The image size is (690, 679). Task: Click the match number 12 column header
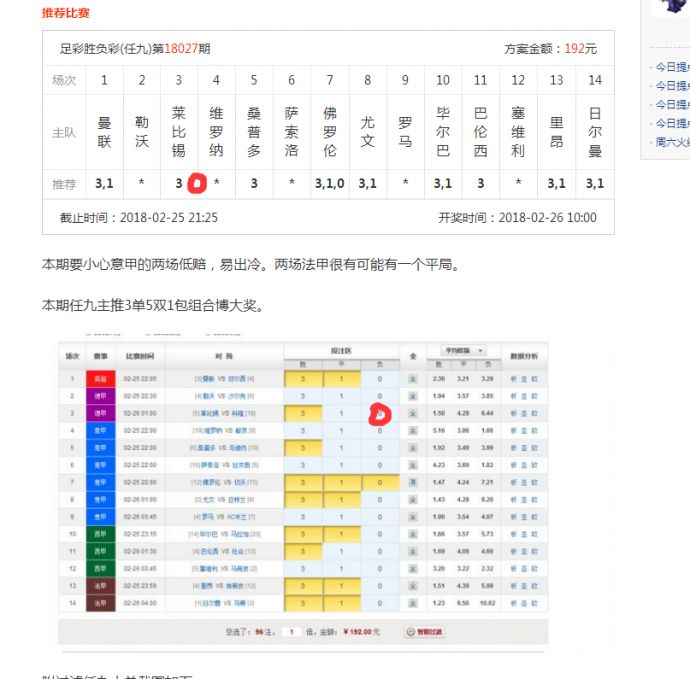pyautogui.click(x=518, y=80)
